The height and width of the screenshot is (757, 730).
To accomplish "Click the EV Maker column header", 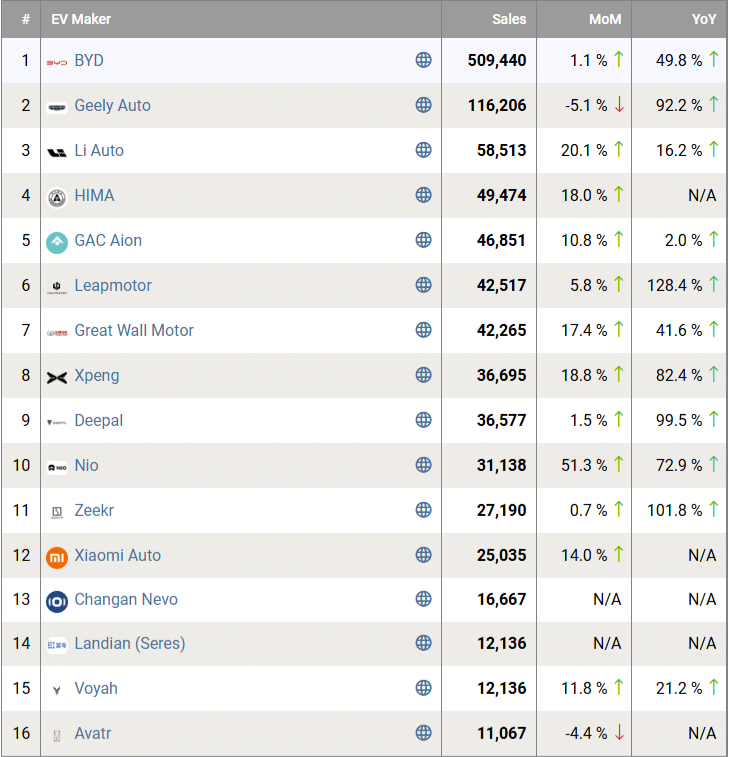I will point(81,19).
